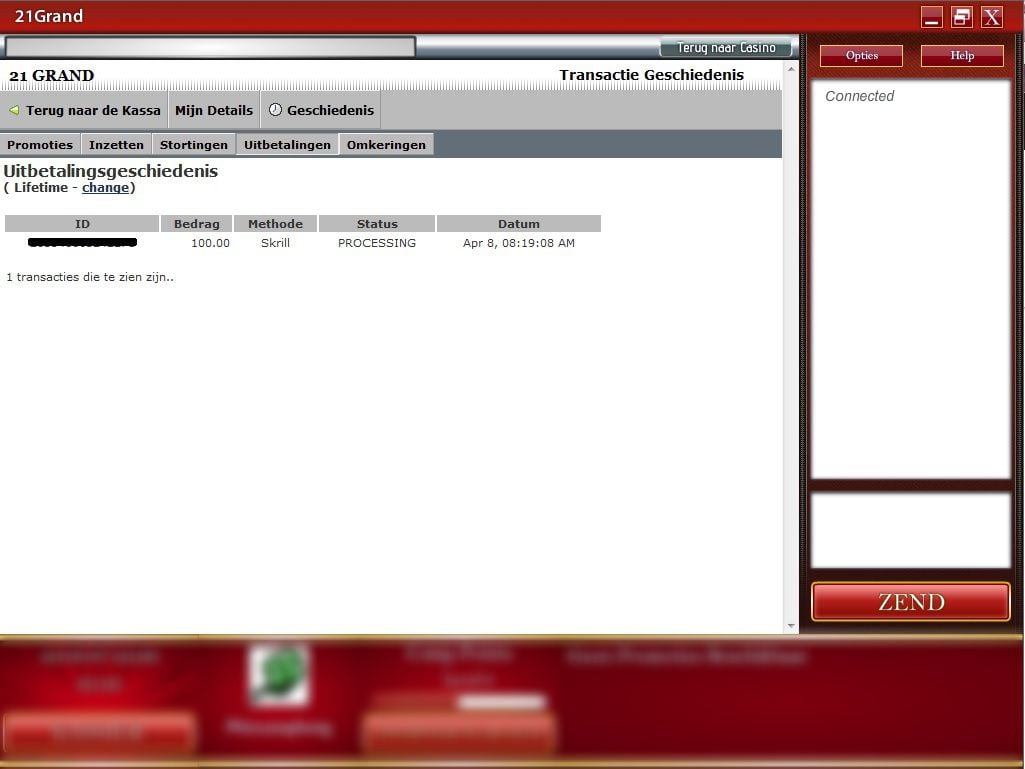Click the green back arrow icon
This screenshot has width=1025, height=769.
click(x=14, y=110)
